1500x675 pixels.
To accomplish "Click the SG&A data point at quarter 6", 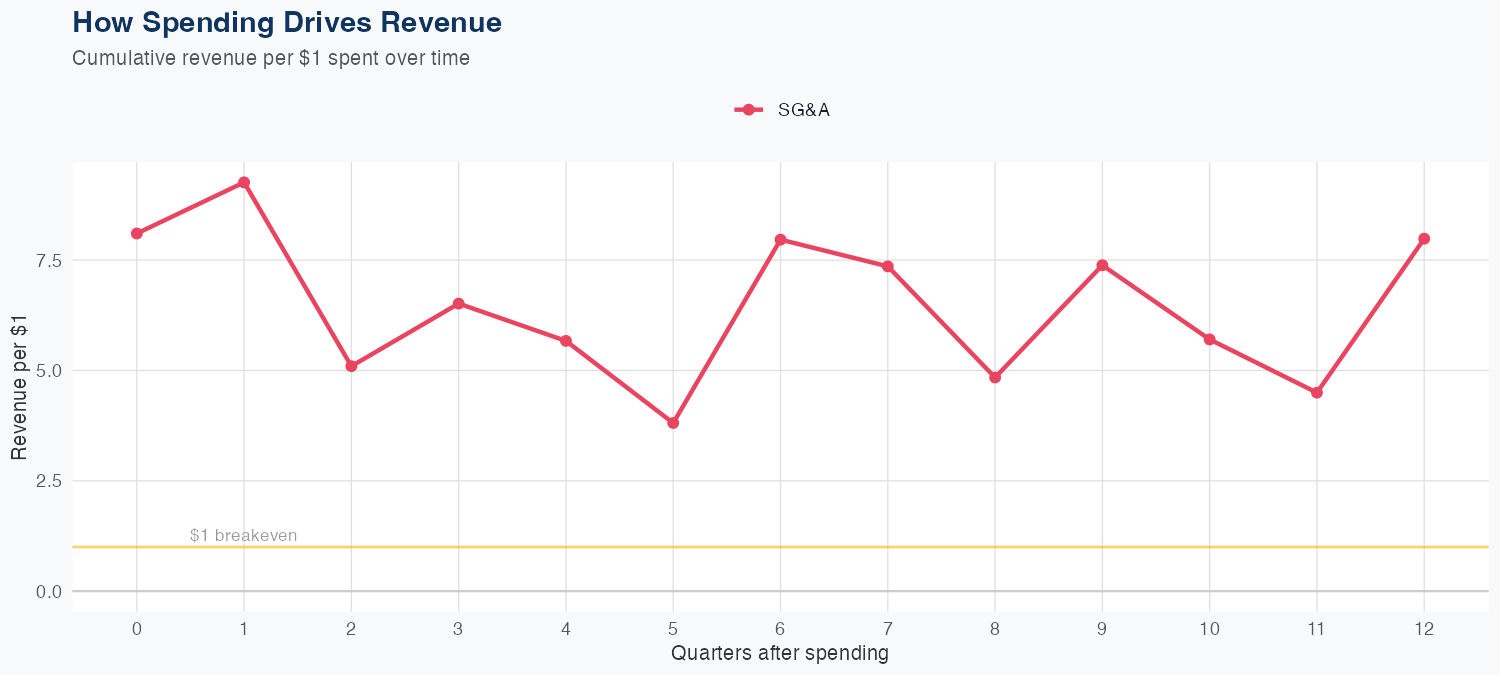I will coord(780,240).
